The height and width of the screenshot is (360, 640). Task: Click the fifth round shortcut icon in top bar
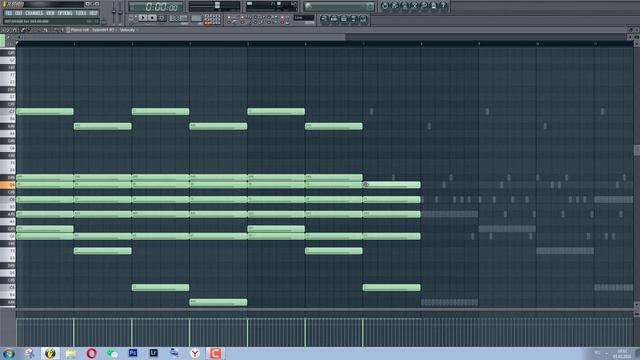[424, 6]
